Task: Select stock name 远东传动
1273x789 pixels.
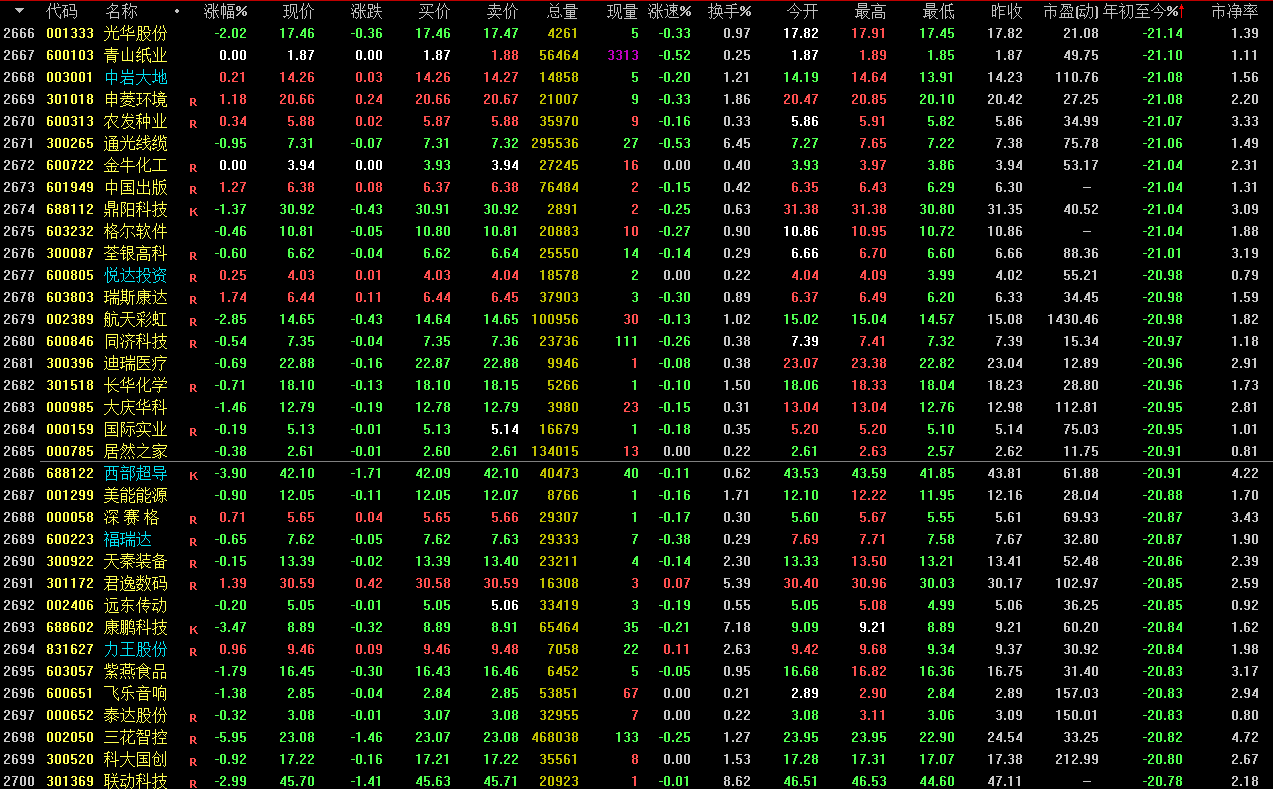Action: [x=136, y=606]
